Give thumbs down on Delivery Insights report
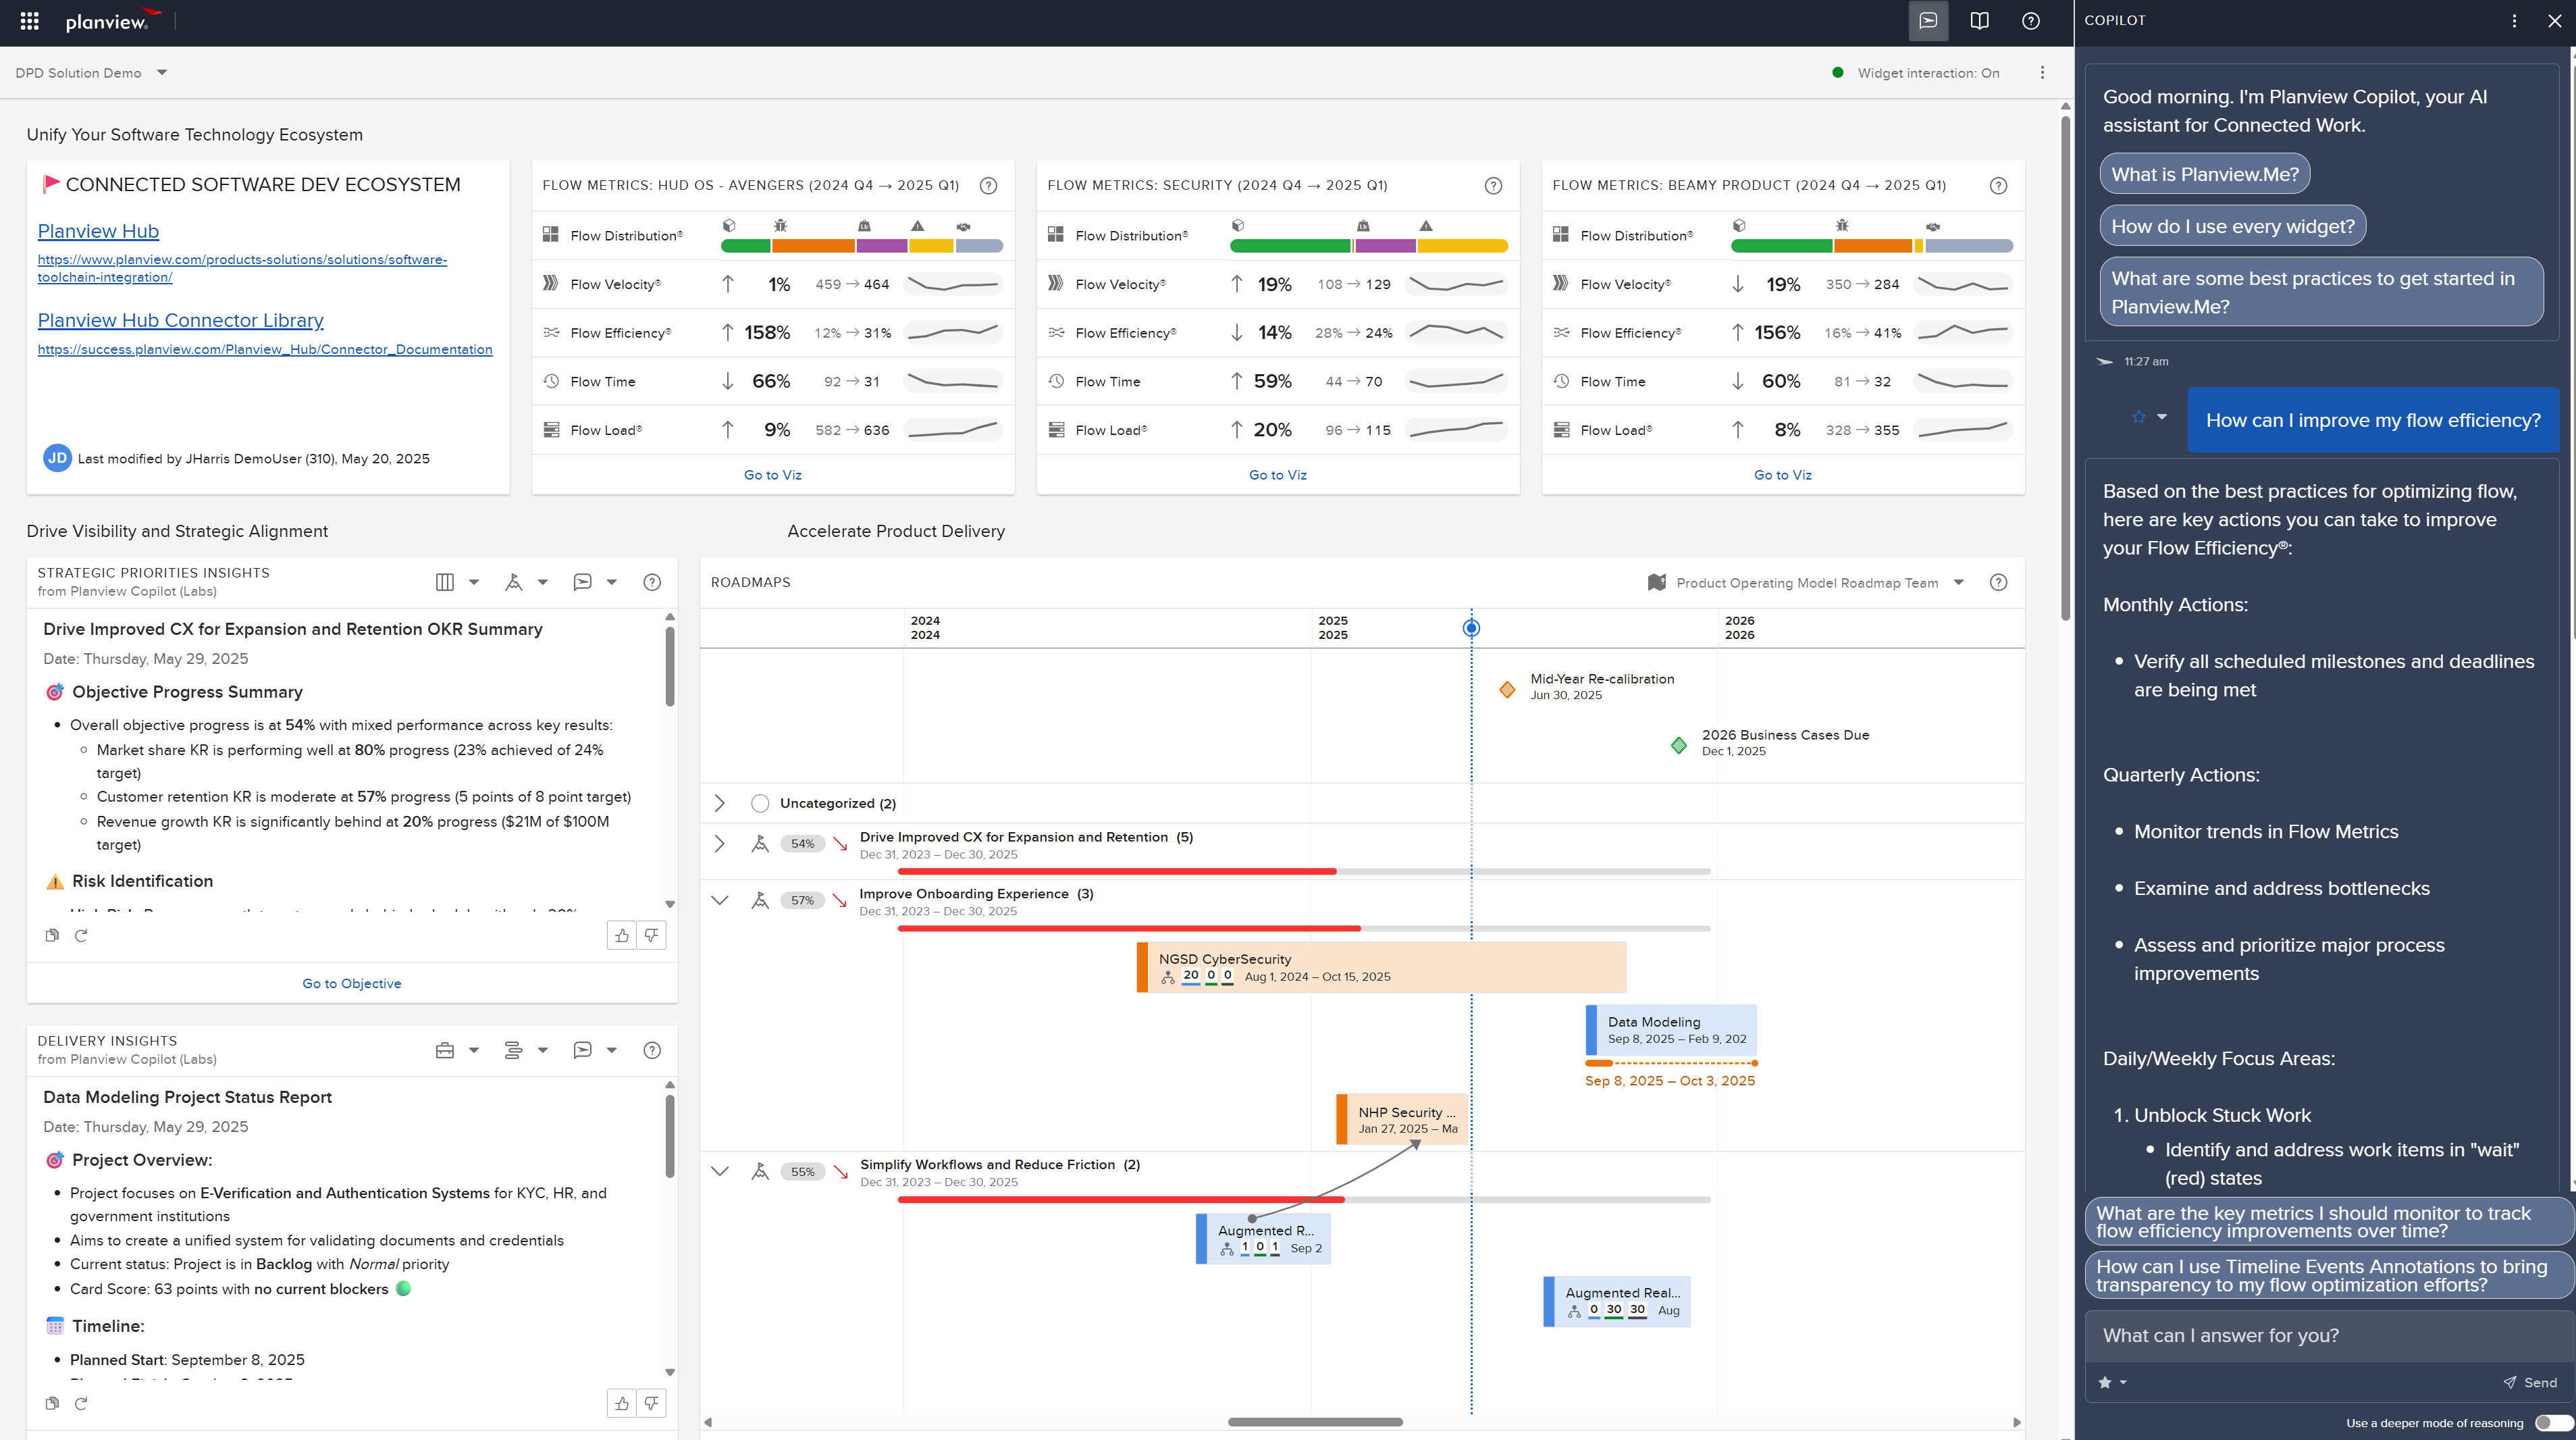The height and width of the screenshot is (1440, 2576). (651, 1403)
